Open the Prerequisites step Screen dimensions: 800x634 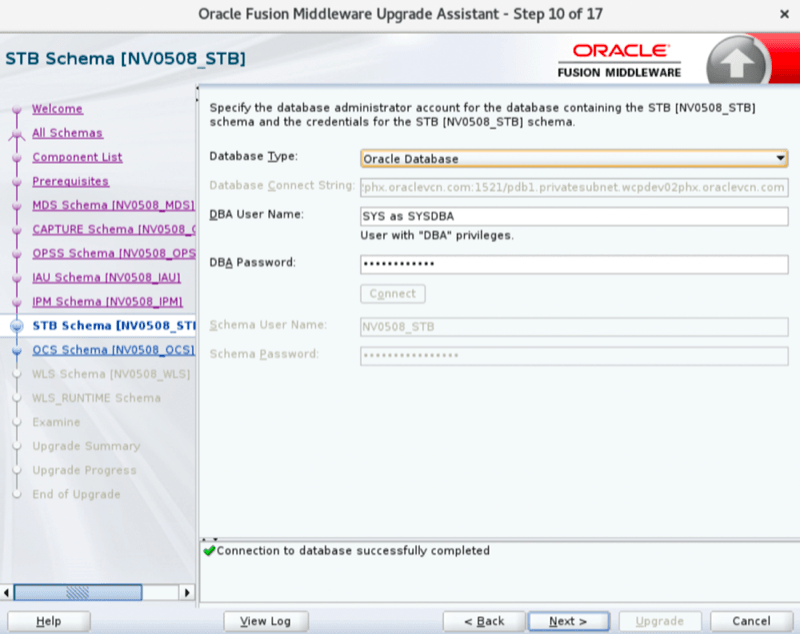(x=70, y=181)
